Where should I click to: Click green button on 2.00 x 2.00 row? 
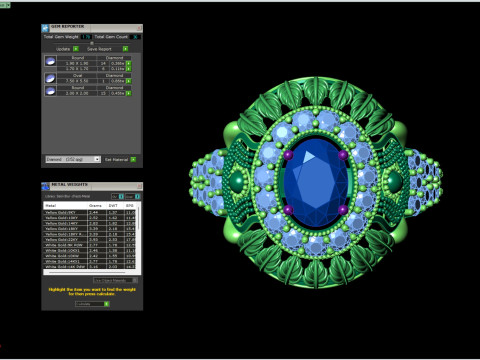tap(129, 93)
